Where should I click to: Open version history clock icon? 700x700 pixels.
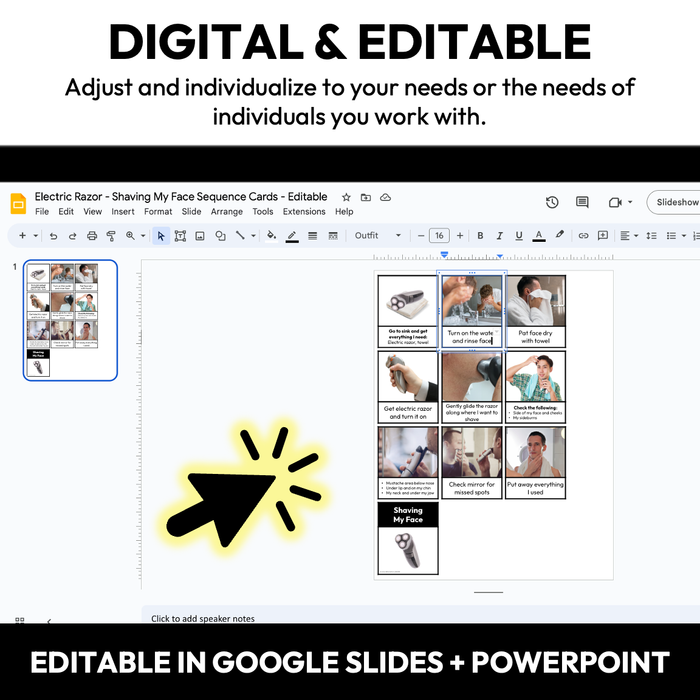(x=552, y=202)
